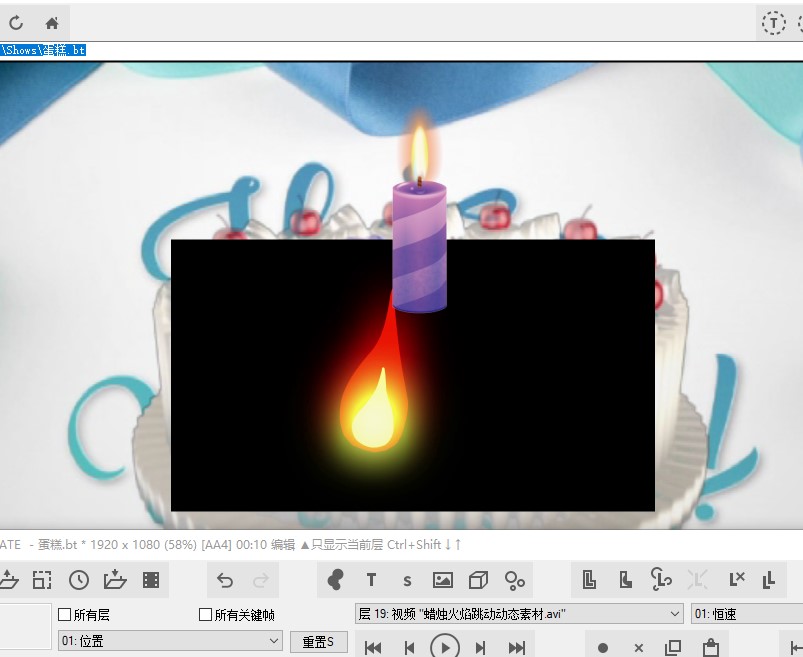
Task: Open the 01: 位置 dropdown
Action: click(x=170, y=641)
